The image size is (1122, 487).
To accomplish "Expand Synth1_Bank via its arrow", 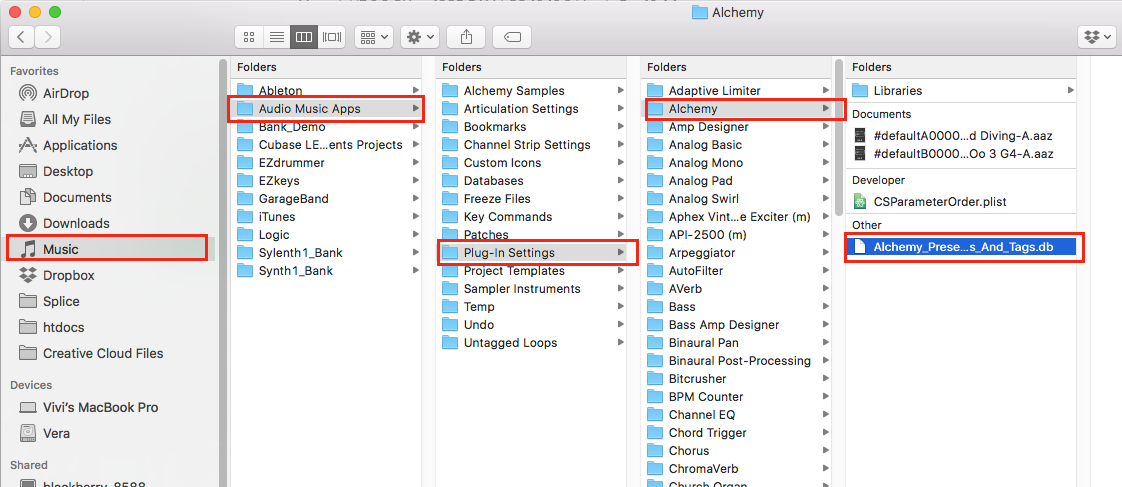I will (416, 270).
